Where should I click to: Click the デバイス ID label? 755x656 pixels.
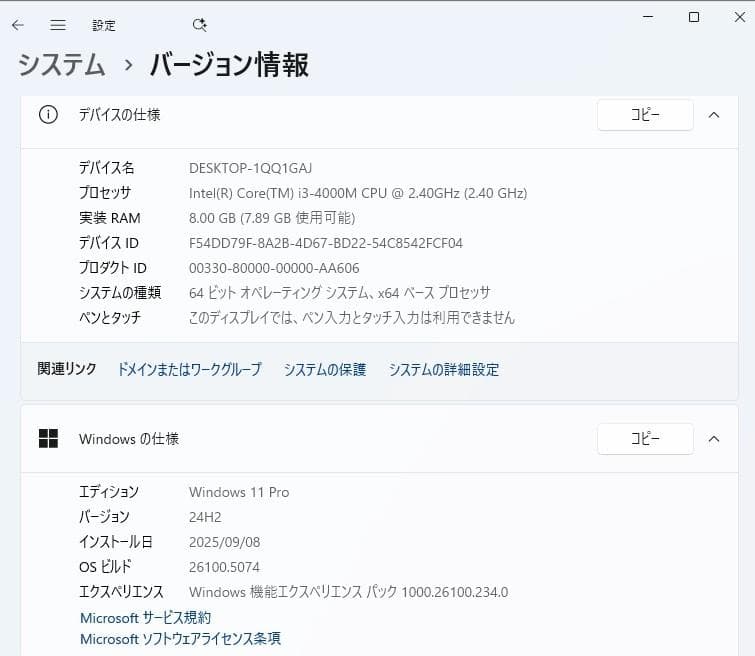click(x=109, y=243)
